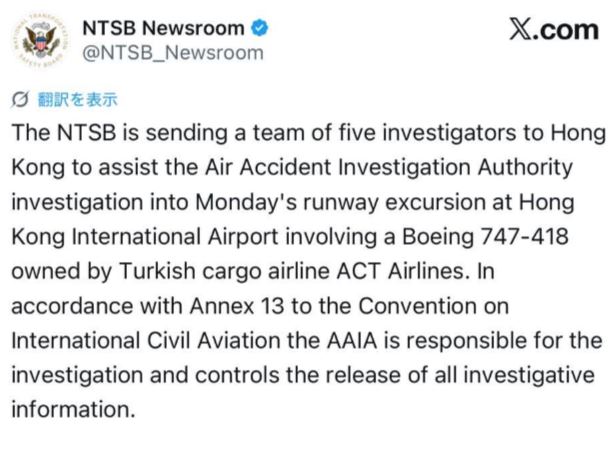The width and height of the screenshot is (615, 458).
Task: Click the final word "information." in tweet
Action: [x=71, y=410]
